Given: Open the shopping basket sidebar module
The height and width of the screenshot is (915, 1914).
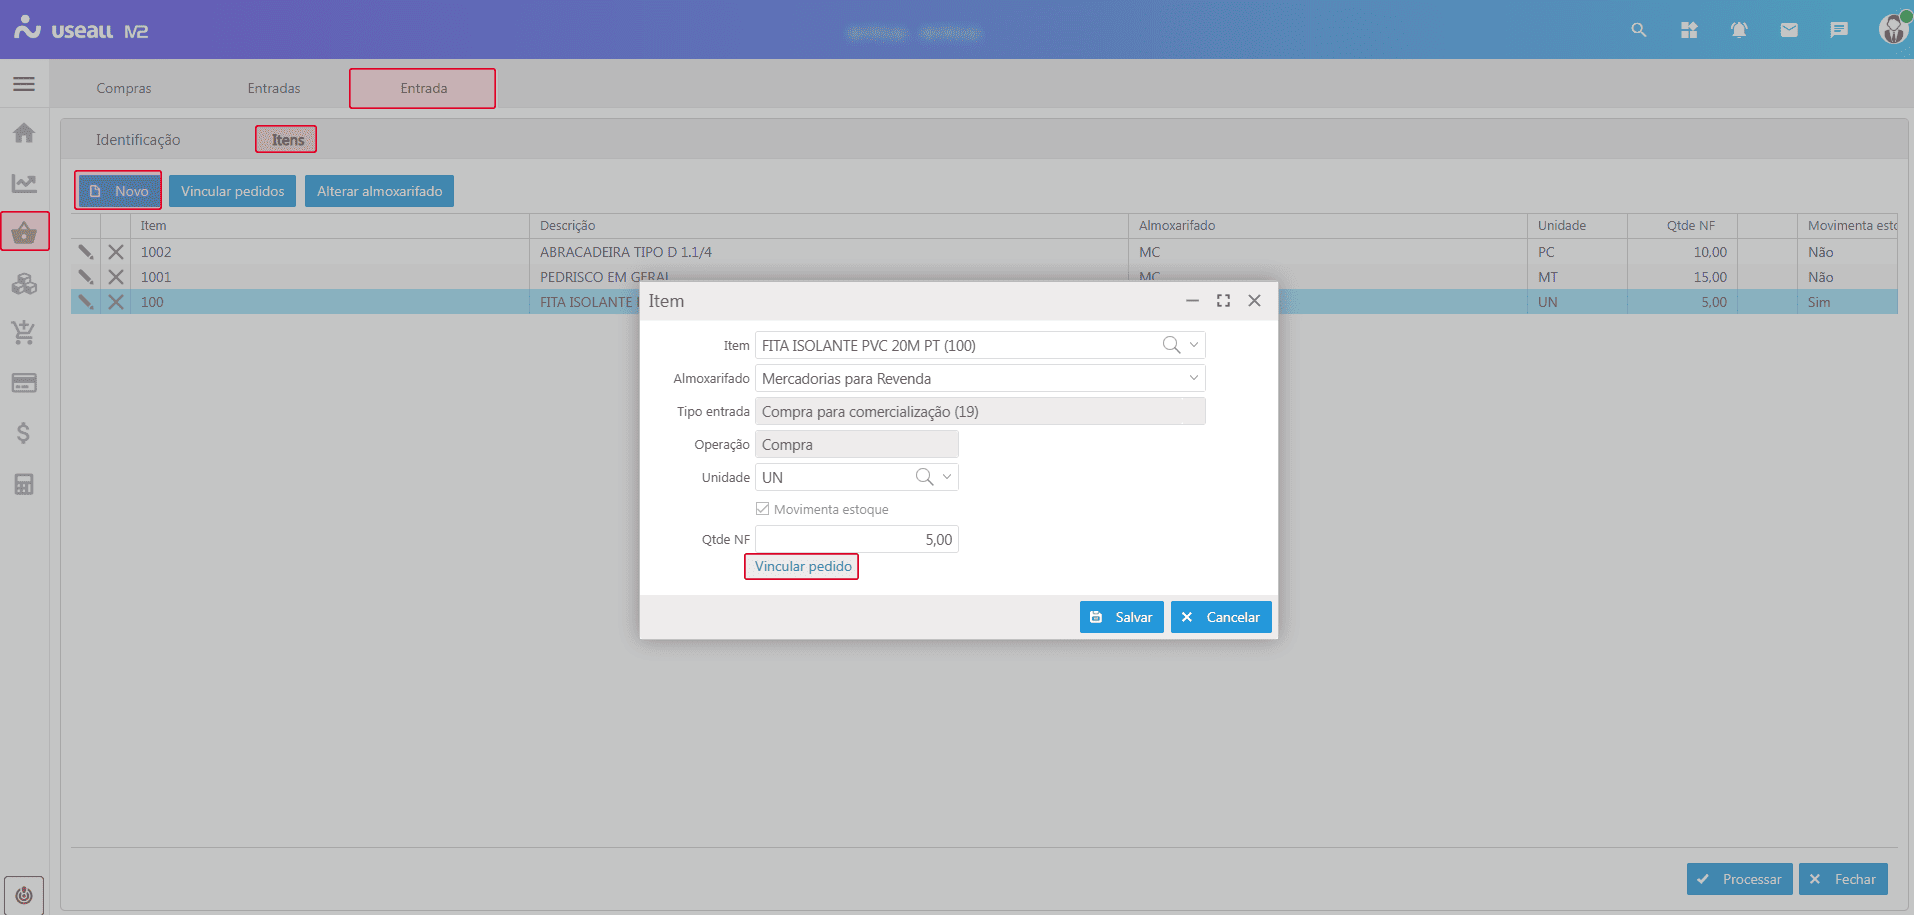Looking at the screenshot, I should [x=24, y=233].
